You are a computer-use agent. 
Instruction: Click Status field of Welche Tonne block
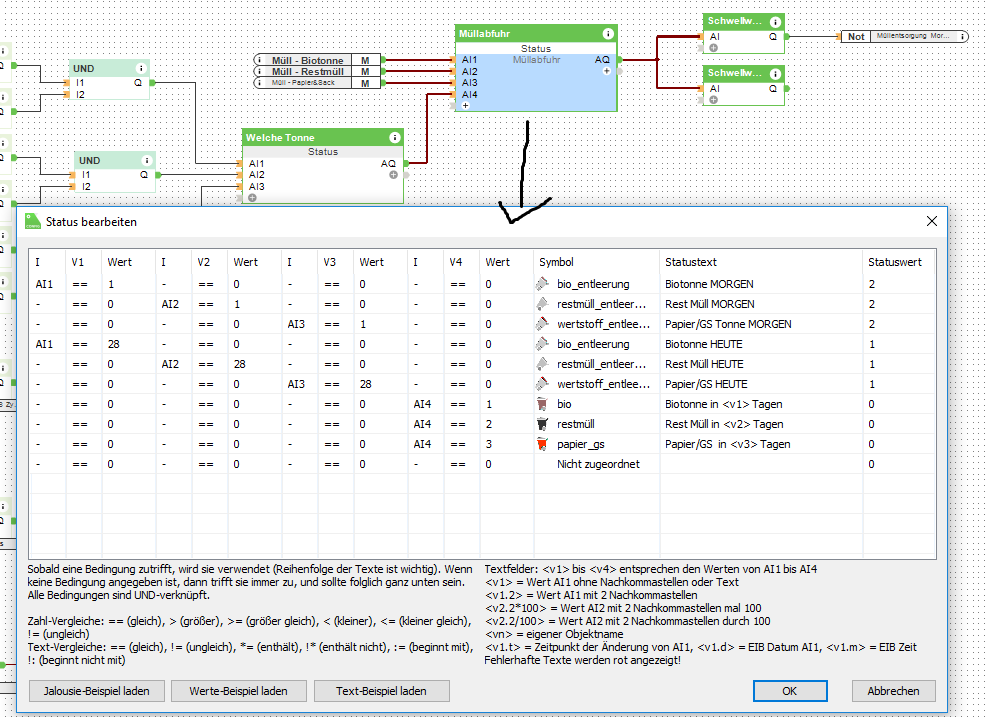[323, 152]
